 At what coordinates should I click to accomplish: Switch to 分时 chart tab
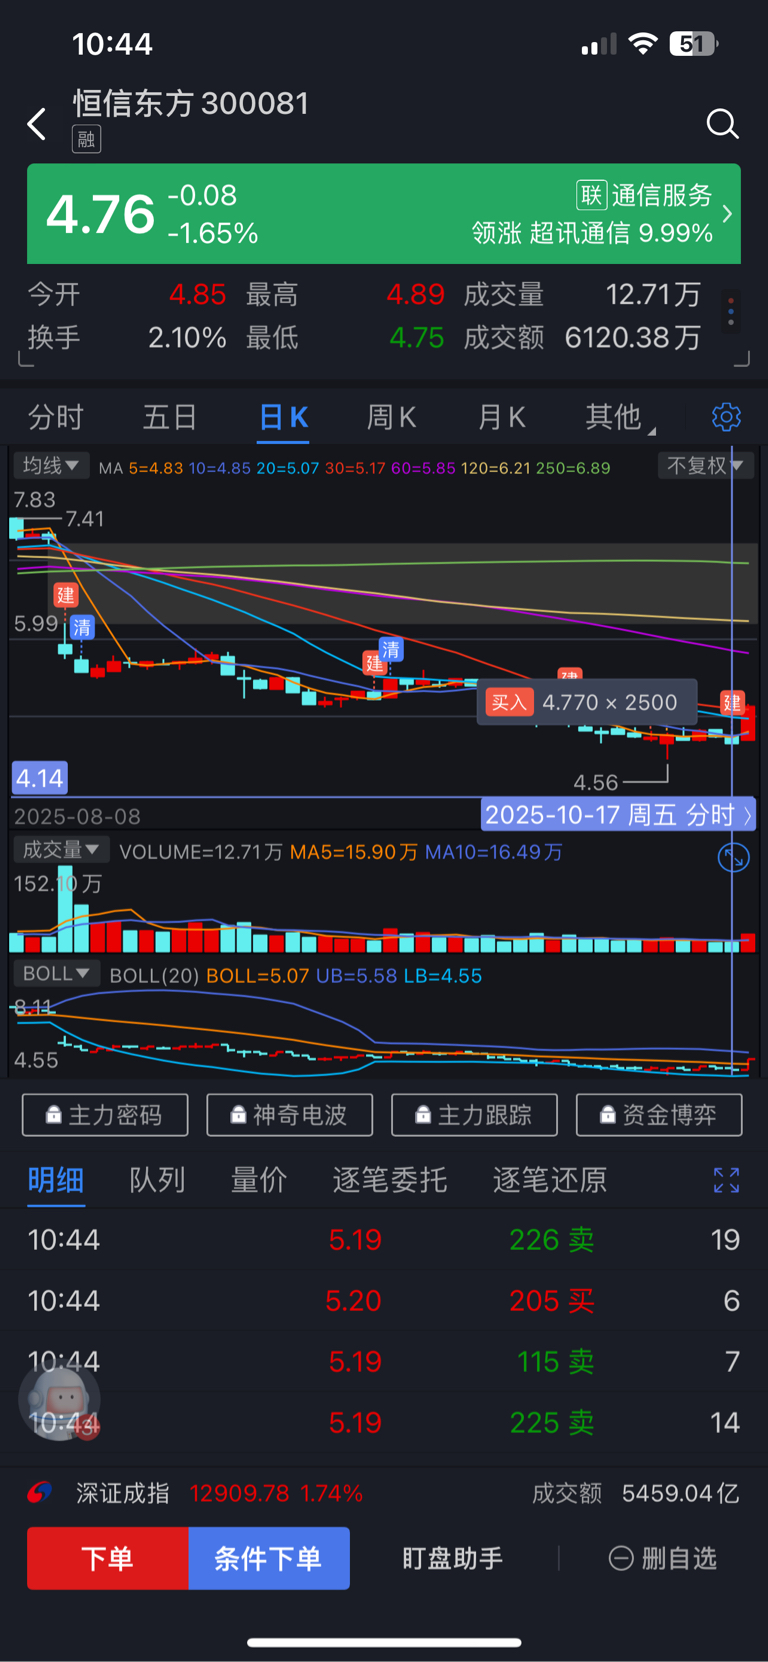(55, 417)
